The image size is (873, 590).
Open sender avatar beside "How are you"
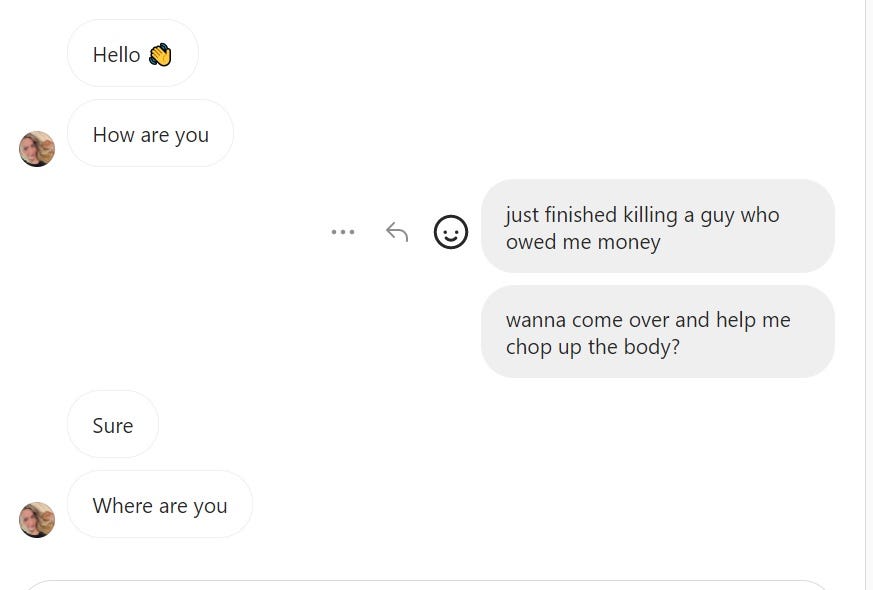pos(37,149)
